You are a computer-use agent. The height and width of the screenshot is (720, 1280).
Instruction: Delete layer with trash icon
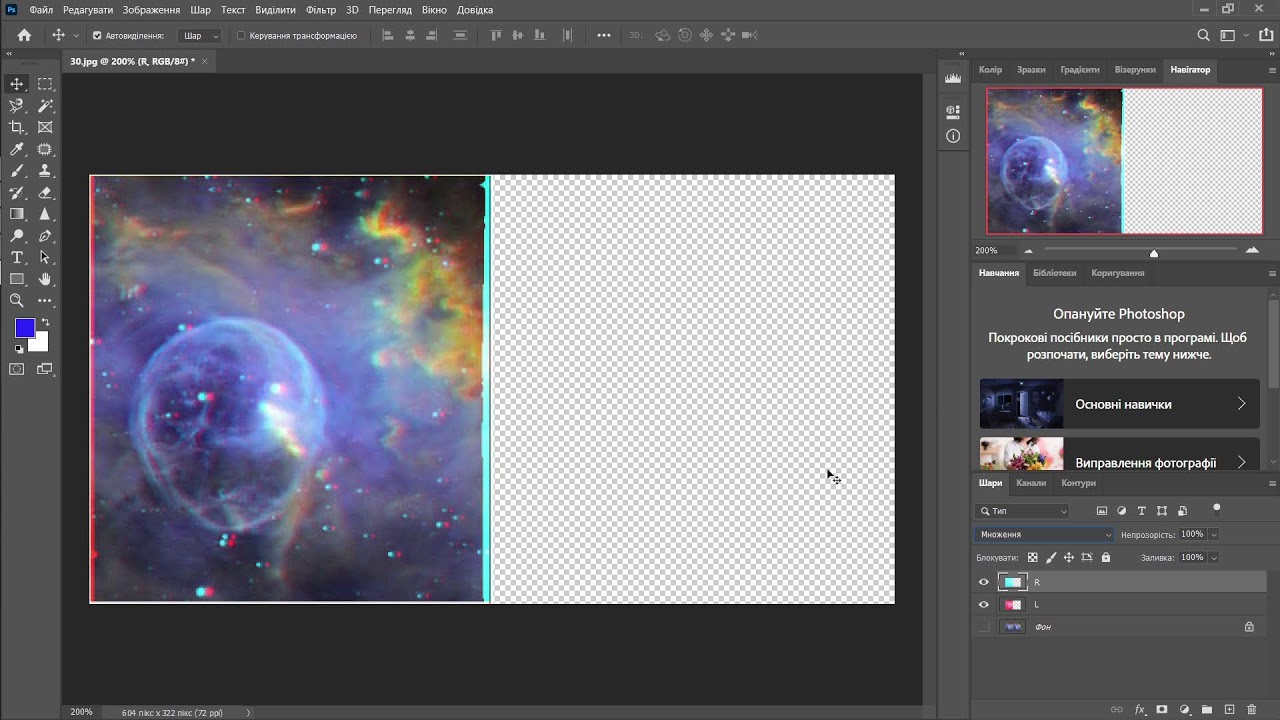[1252, 710]
